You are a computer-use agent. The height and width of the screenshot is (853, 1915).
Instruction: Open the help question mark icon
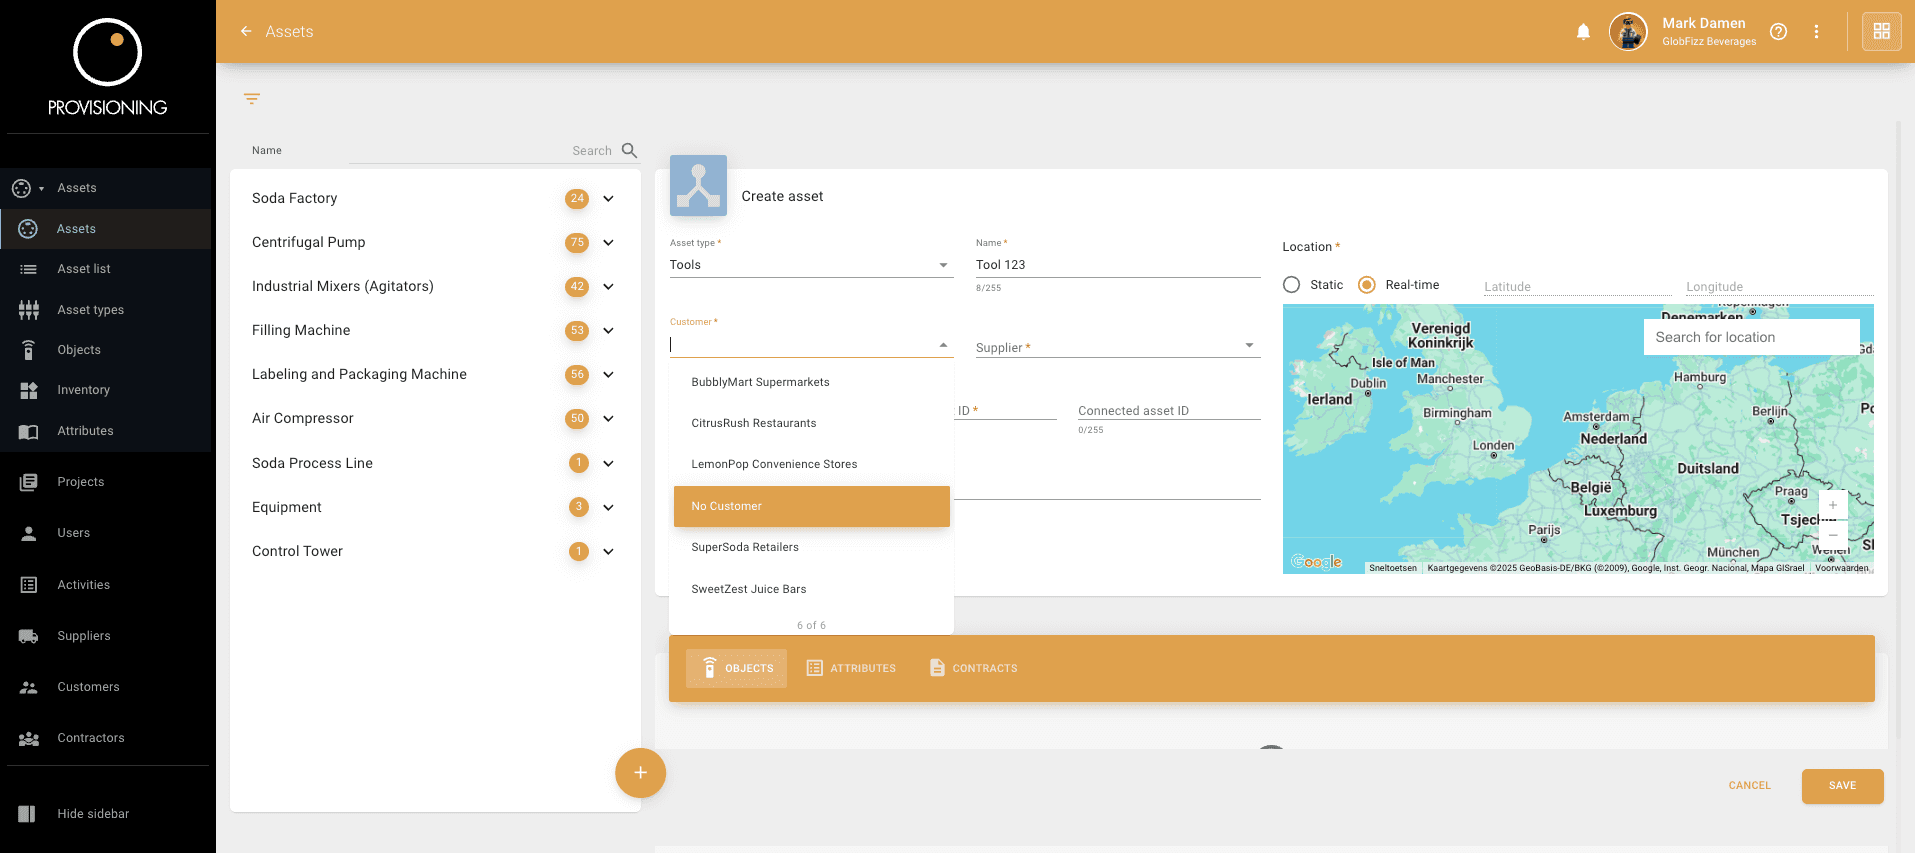[x=1778, y=32]
